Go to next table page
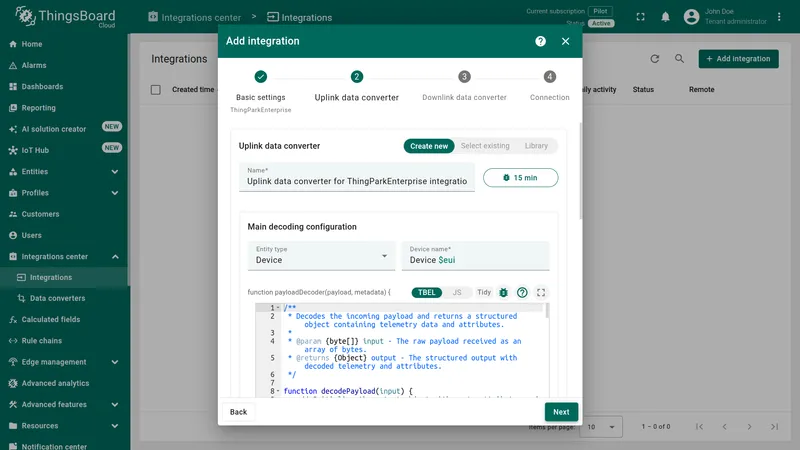 [749, 427]
